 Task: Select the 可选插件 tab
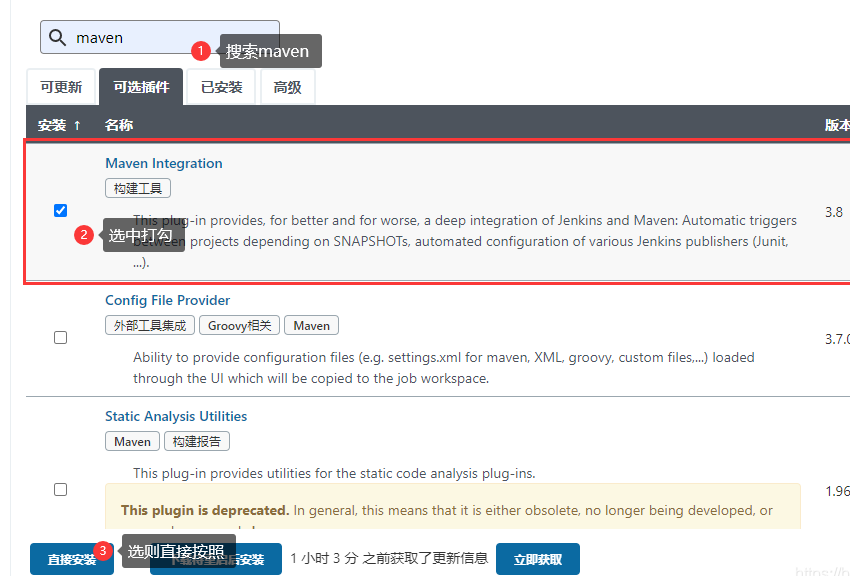pyautogui.click(x=141, y=87)
